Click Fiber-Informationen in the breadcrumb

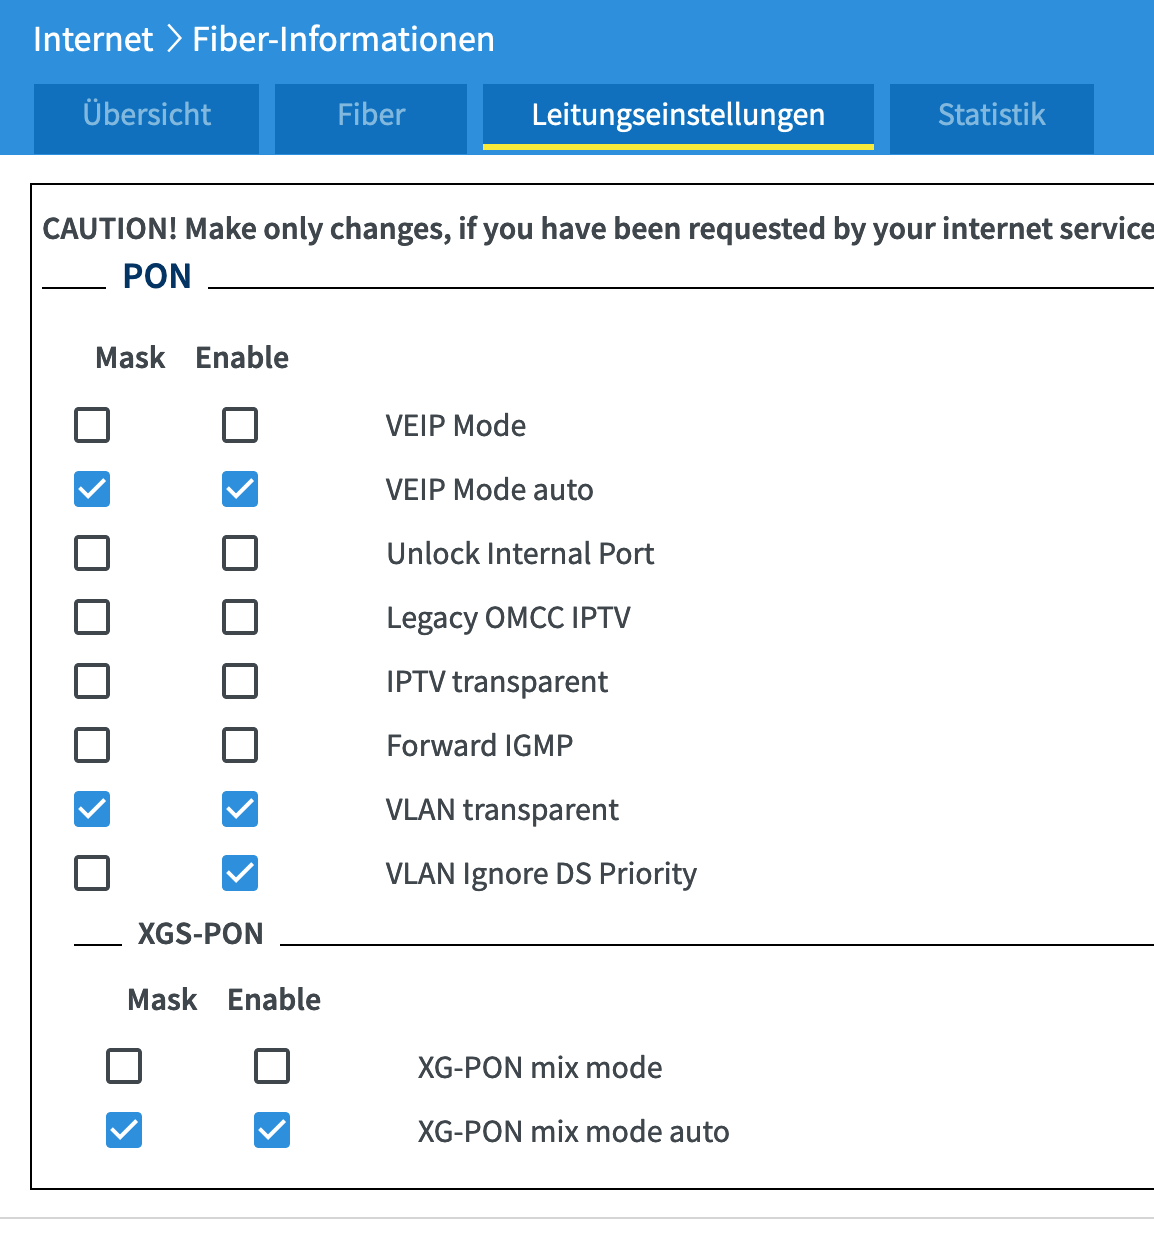click(343, 39)
